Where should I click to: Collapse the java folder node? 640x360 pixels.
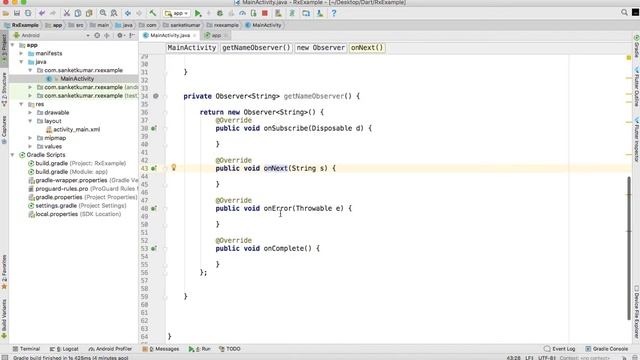pos(21,62)
